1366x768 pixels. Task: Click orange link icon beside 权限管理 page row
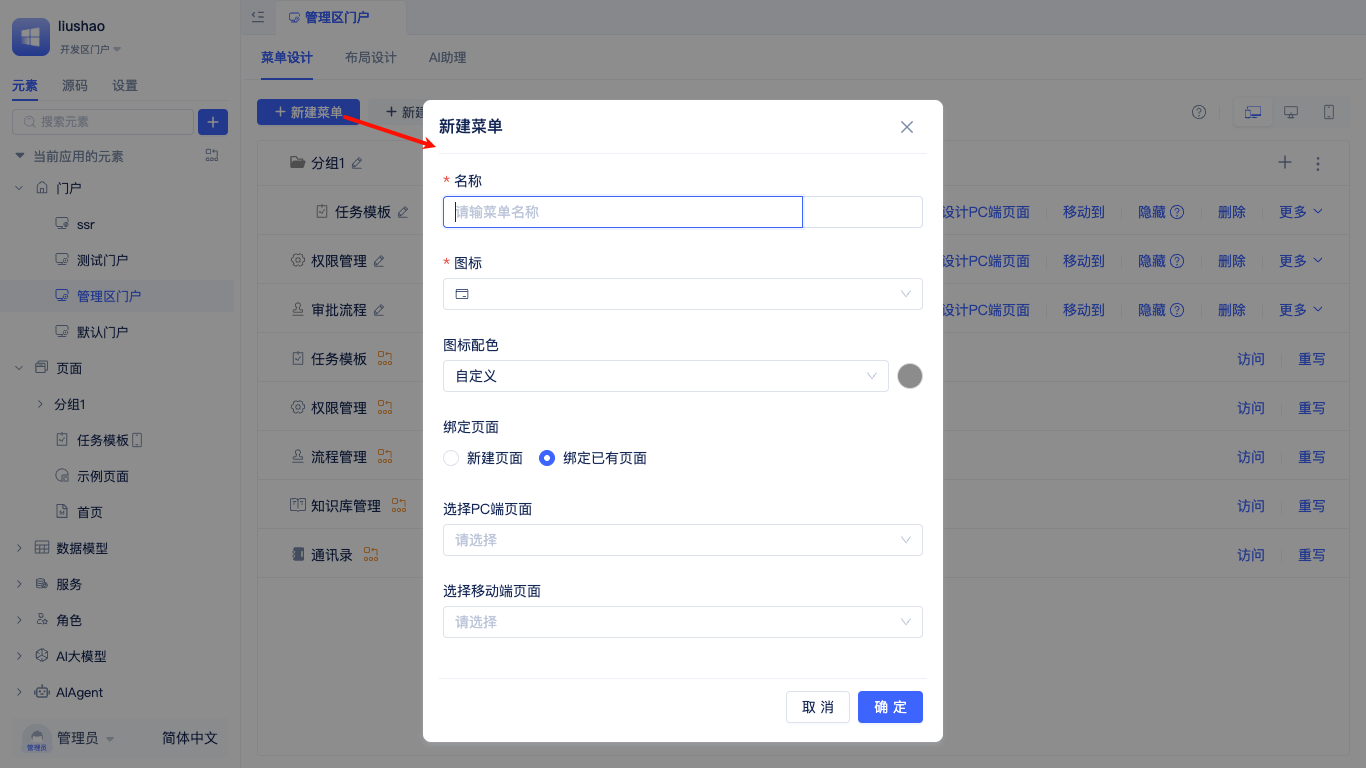[x=384, y=408]
